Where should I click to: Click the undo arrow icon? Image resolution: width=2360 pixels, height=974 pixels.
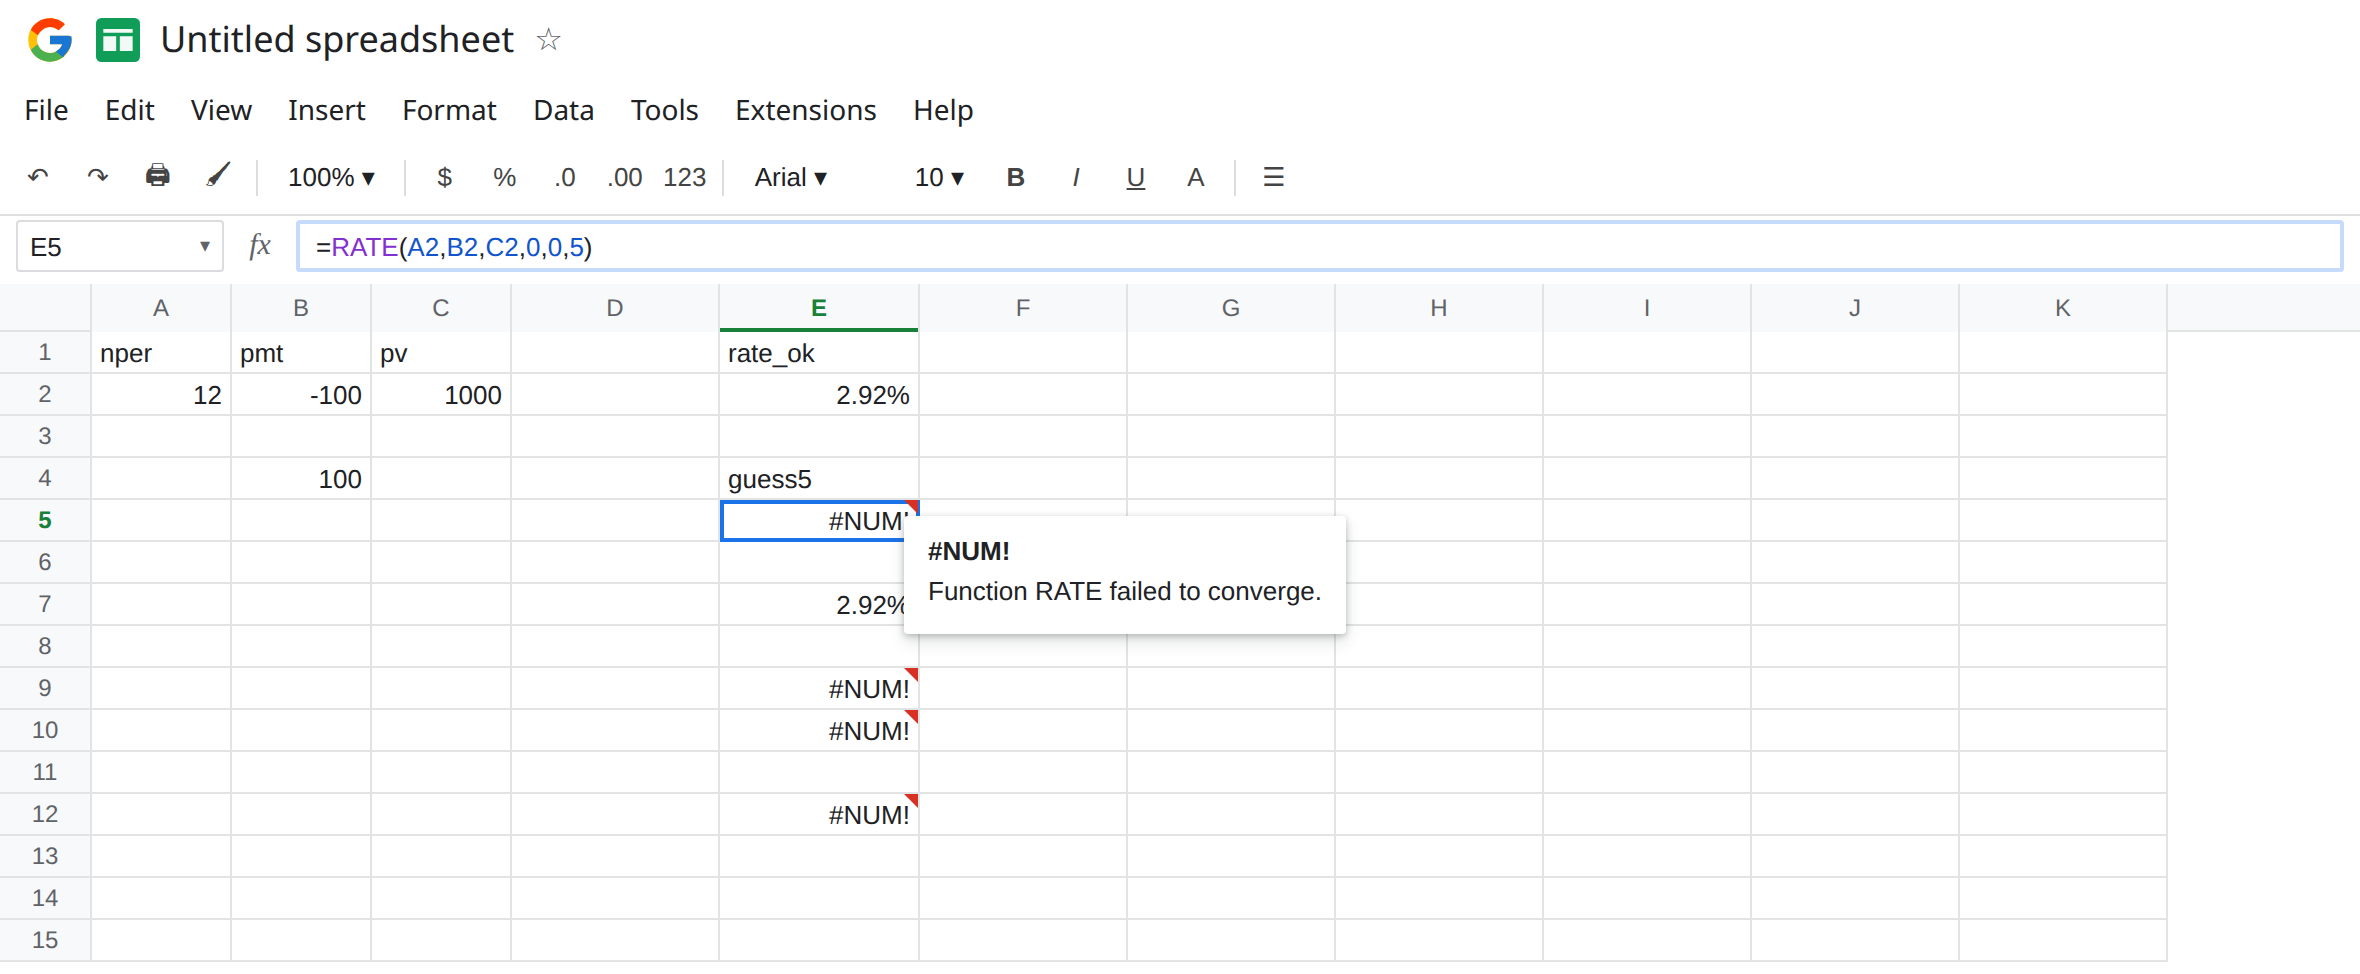coord(38,177)
